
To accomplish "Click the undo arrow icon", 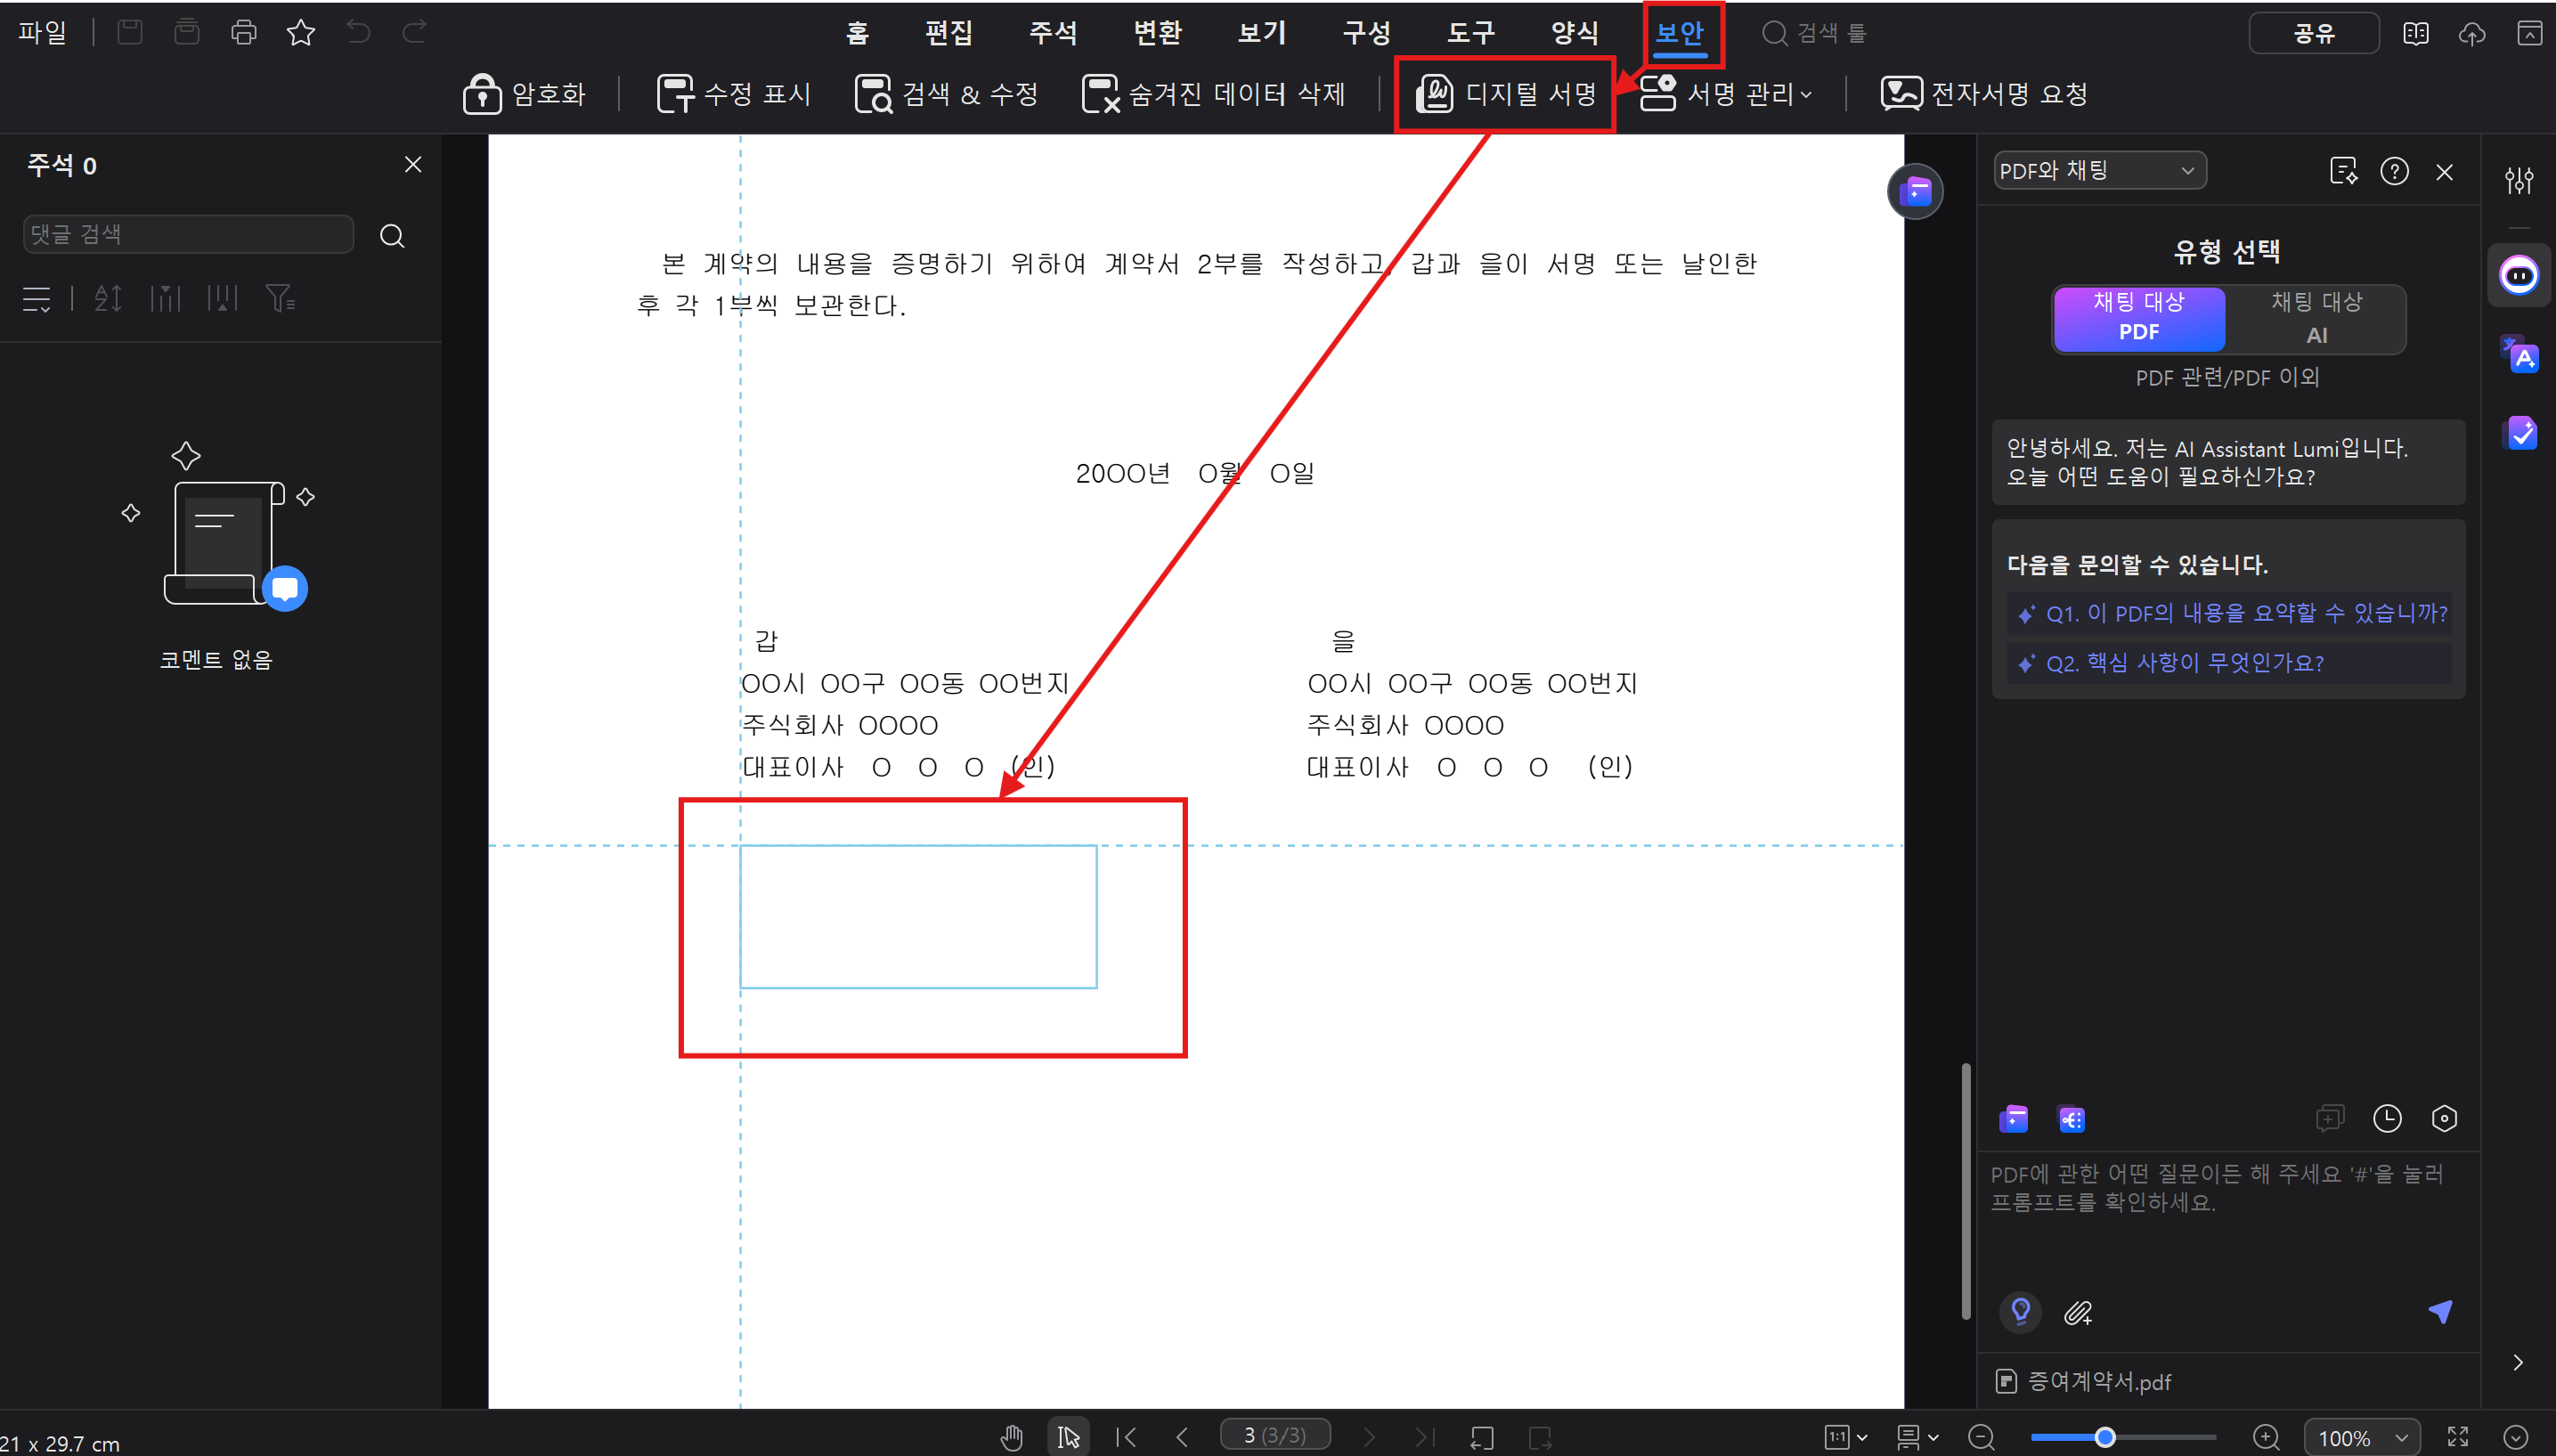I will click(x=358, y=32).
